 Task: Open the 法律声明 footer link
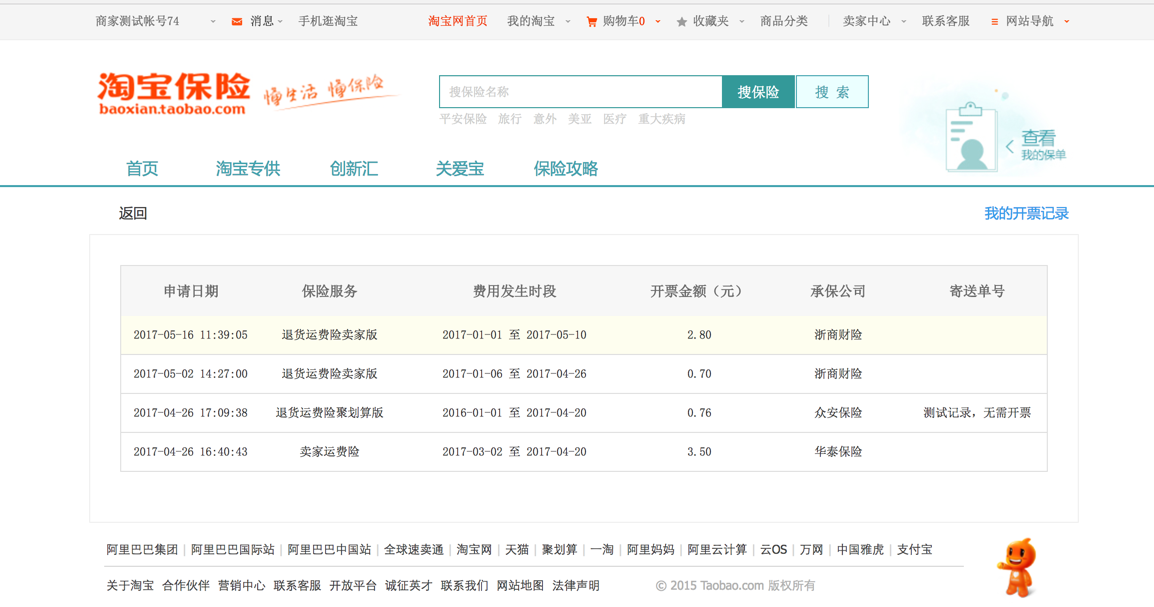click(576, 586)
